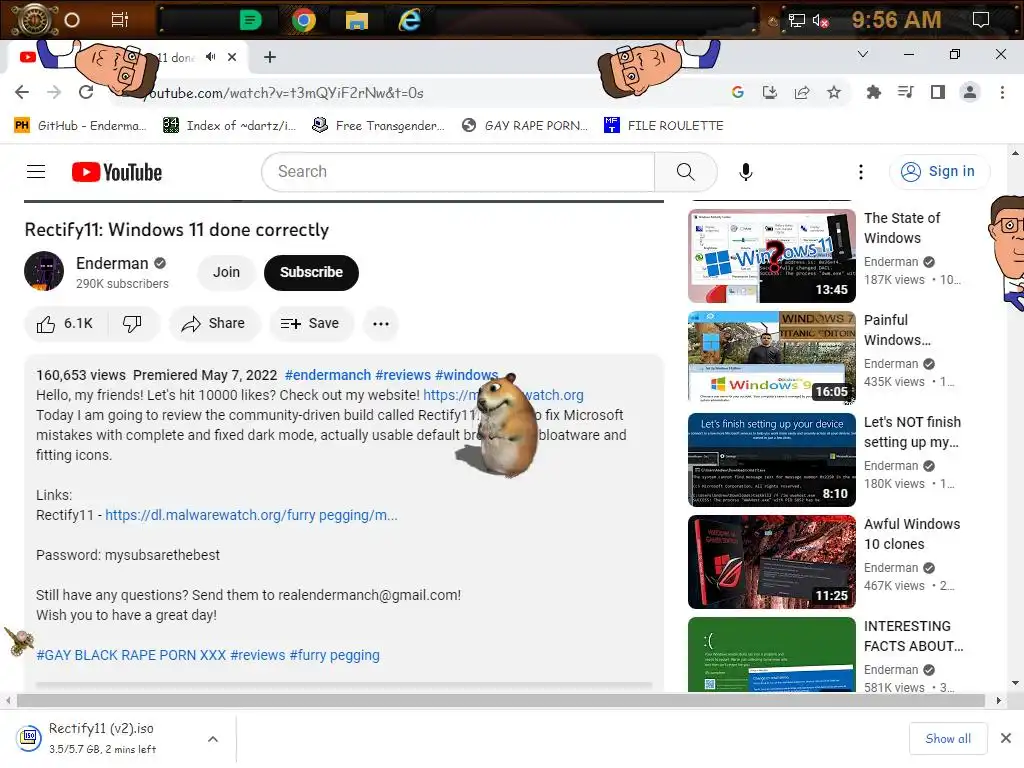Screen dimensions: 1024x768
Task: Launch Chrome from the taskbar
Action: pos(304,20)
